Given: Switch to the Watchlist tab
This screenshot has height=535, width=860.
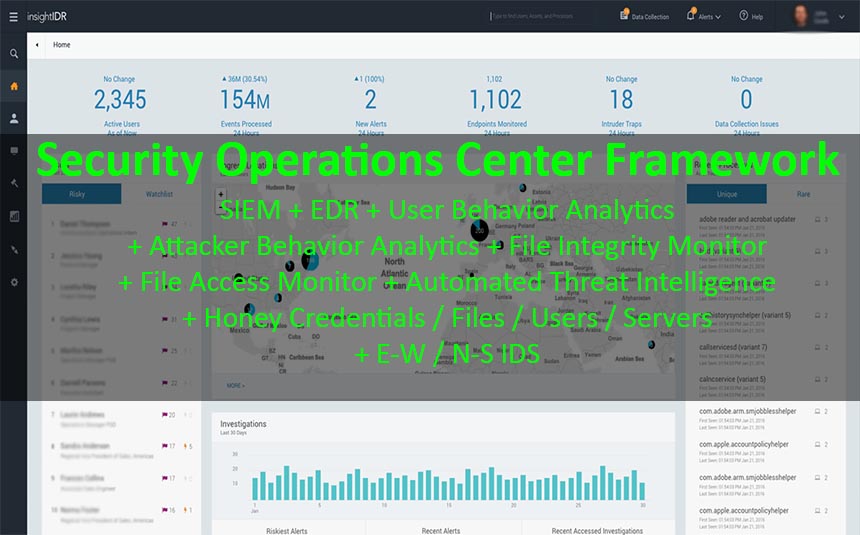Looking at the screenshot, I should [x=159, y=194].
